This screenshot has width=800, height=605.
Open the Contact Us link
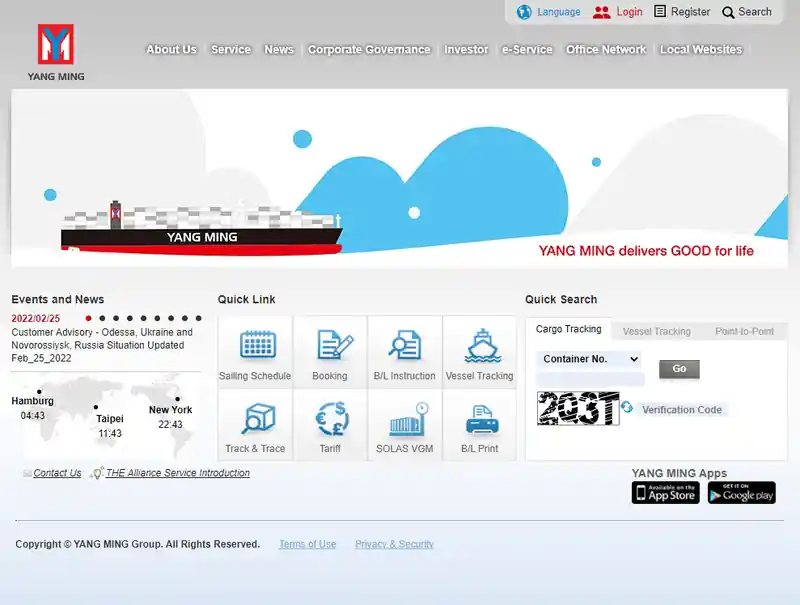point(57,473)
